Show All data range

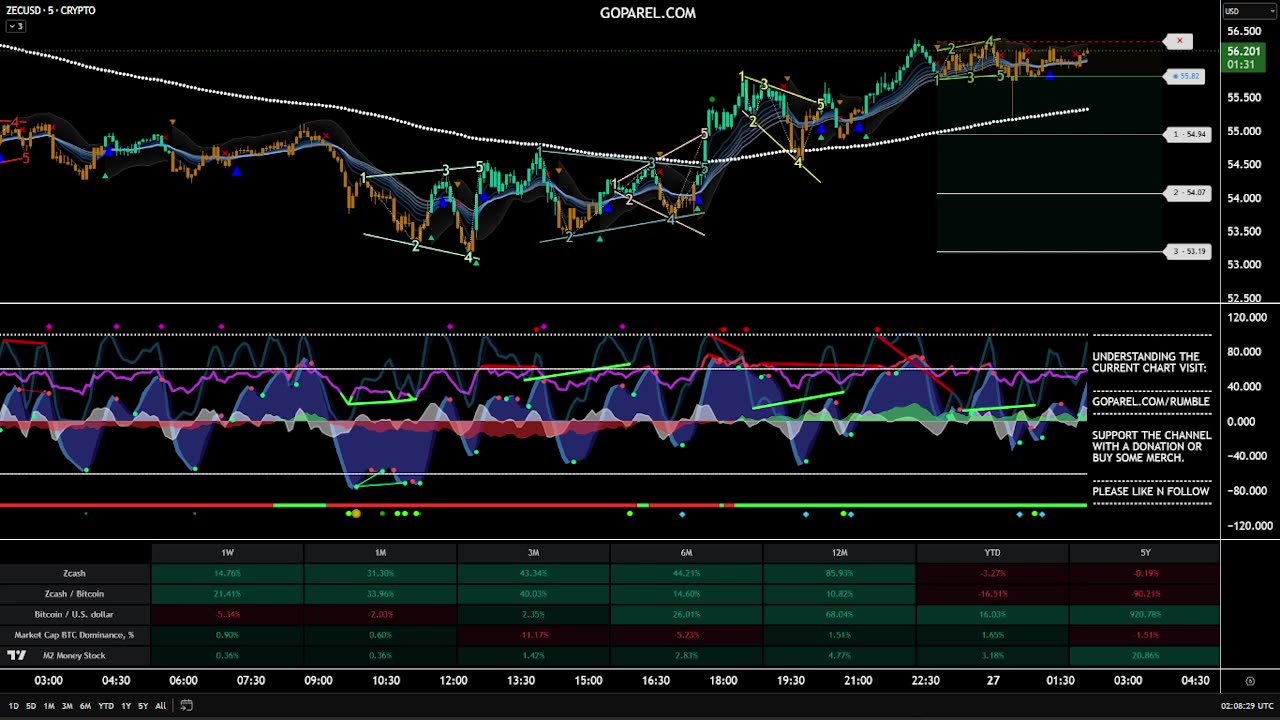160,706
